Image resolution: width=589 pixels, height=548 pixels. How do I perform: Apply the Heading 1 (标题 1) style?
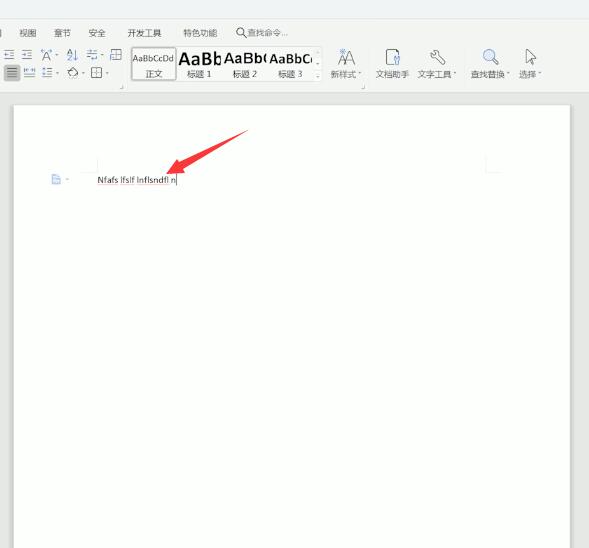click(199, 63)
